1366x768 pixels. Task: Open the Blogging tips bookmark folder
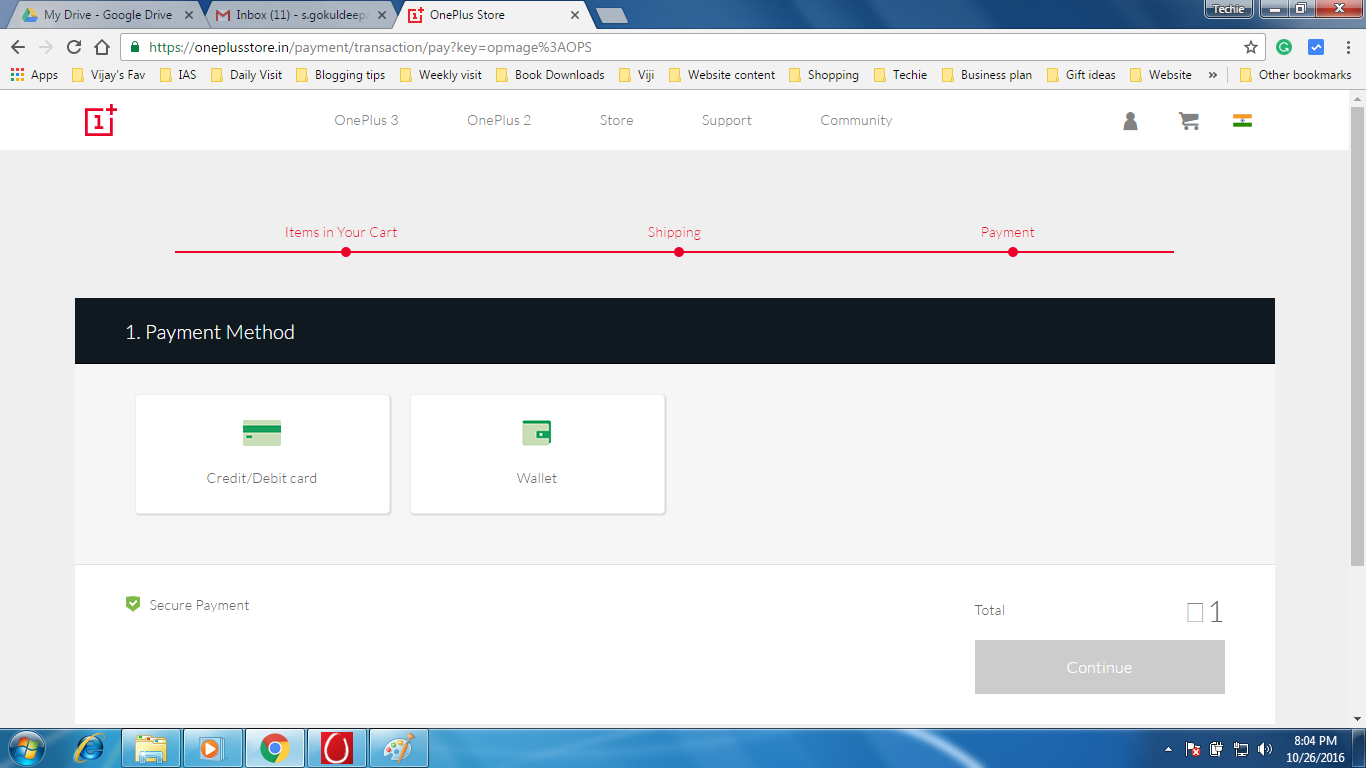coord(340,75)
